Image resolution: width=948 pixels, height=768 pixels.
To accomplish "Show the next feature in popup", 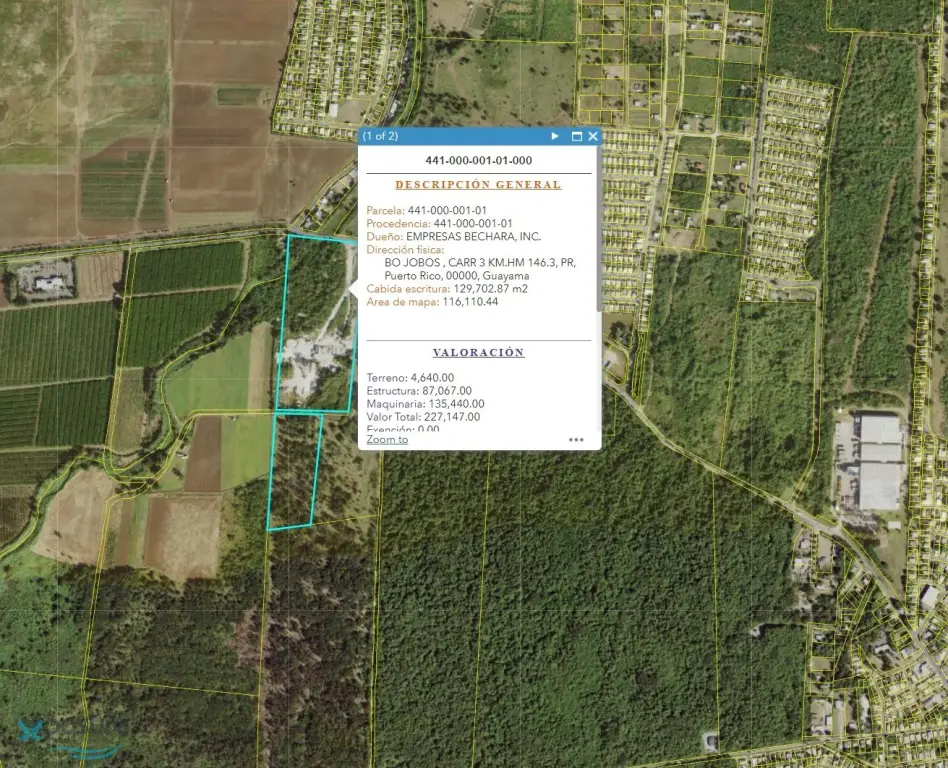I will click(555, 136).
